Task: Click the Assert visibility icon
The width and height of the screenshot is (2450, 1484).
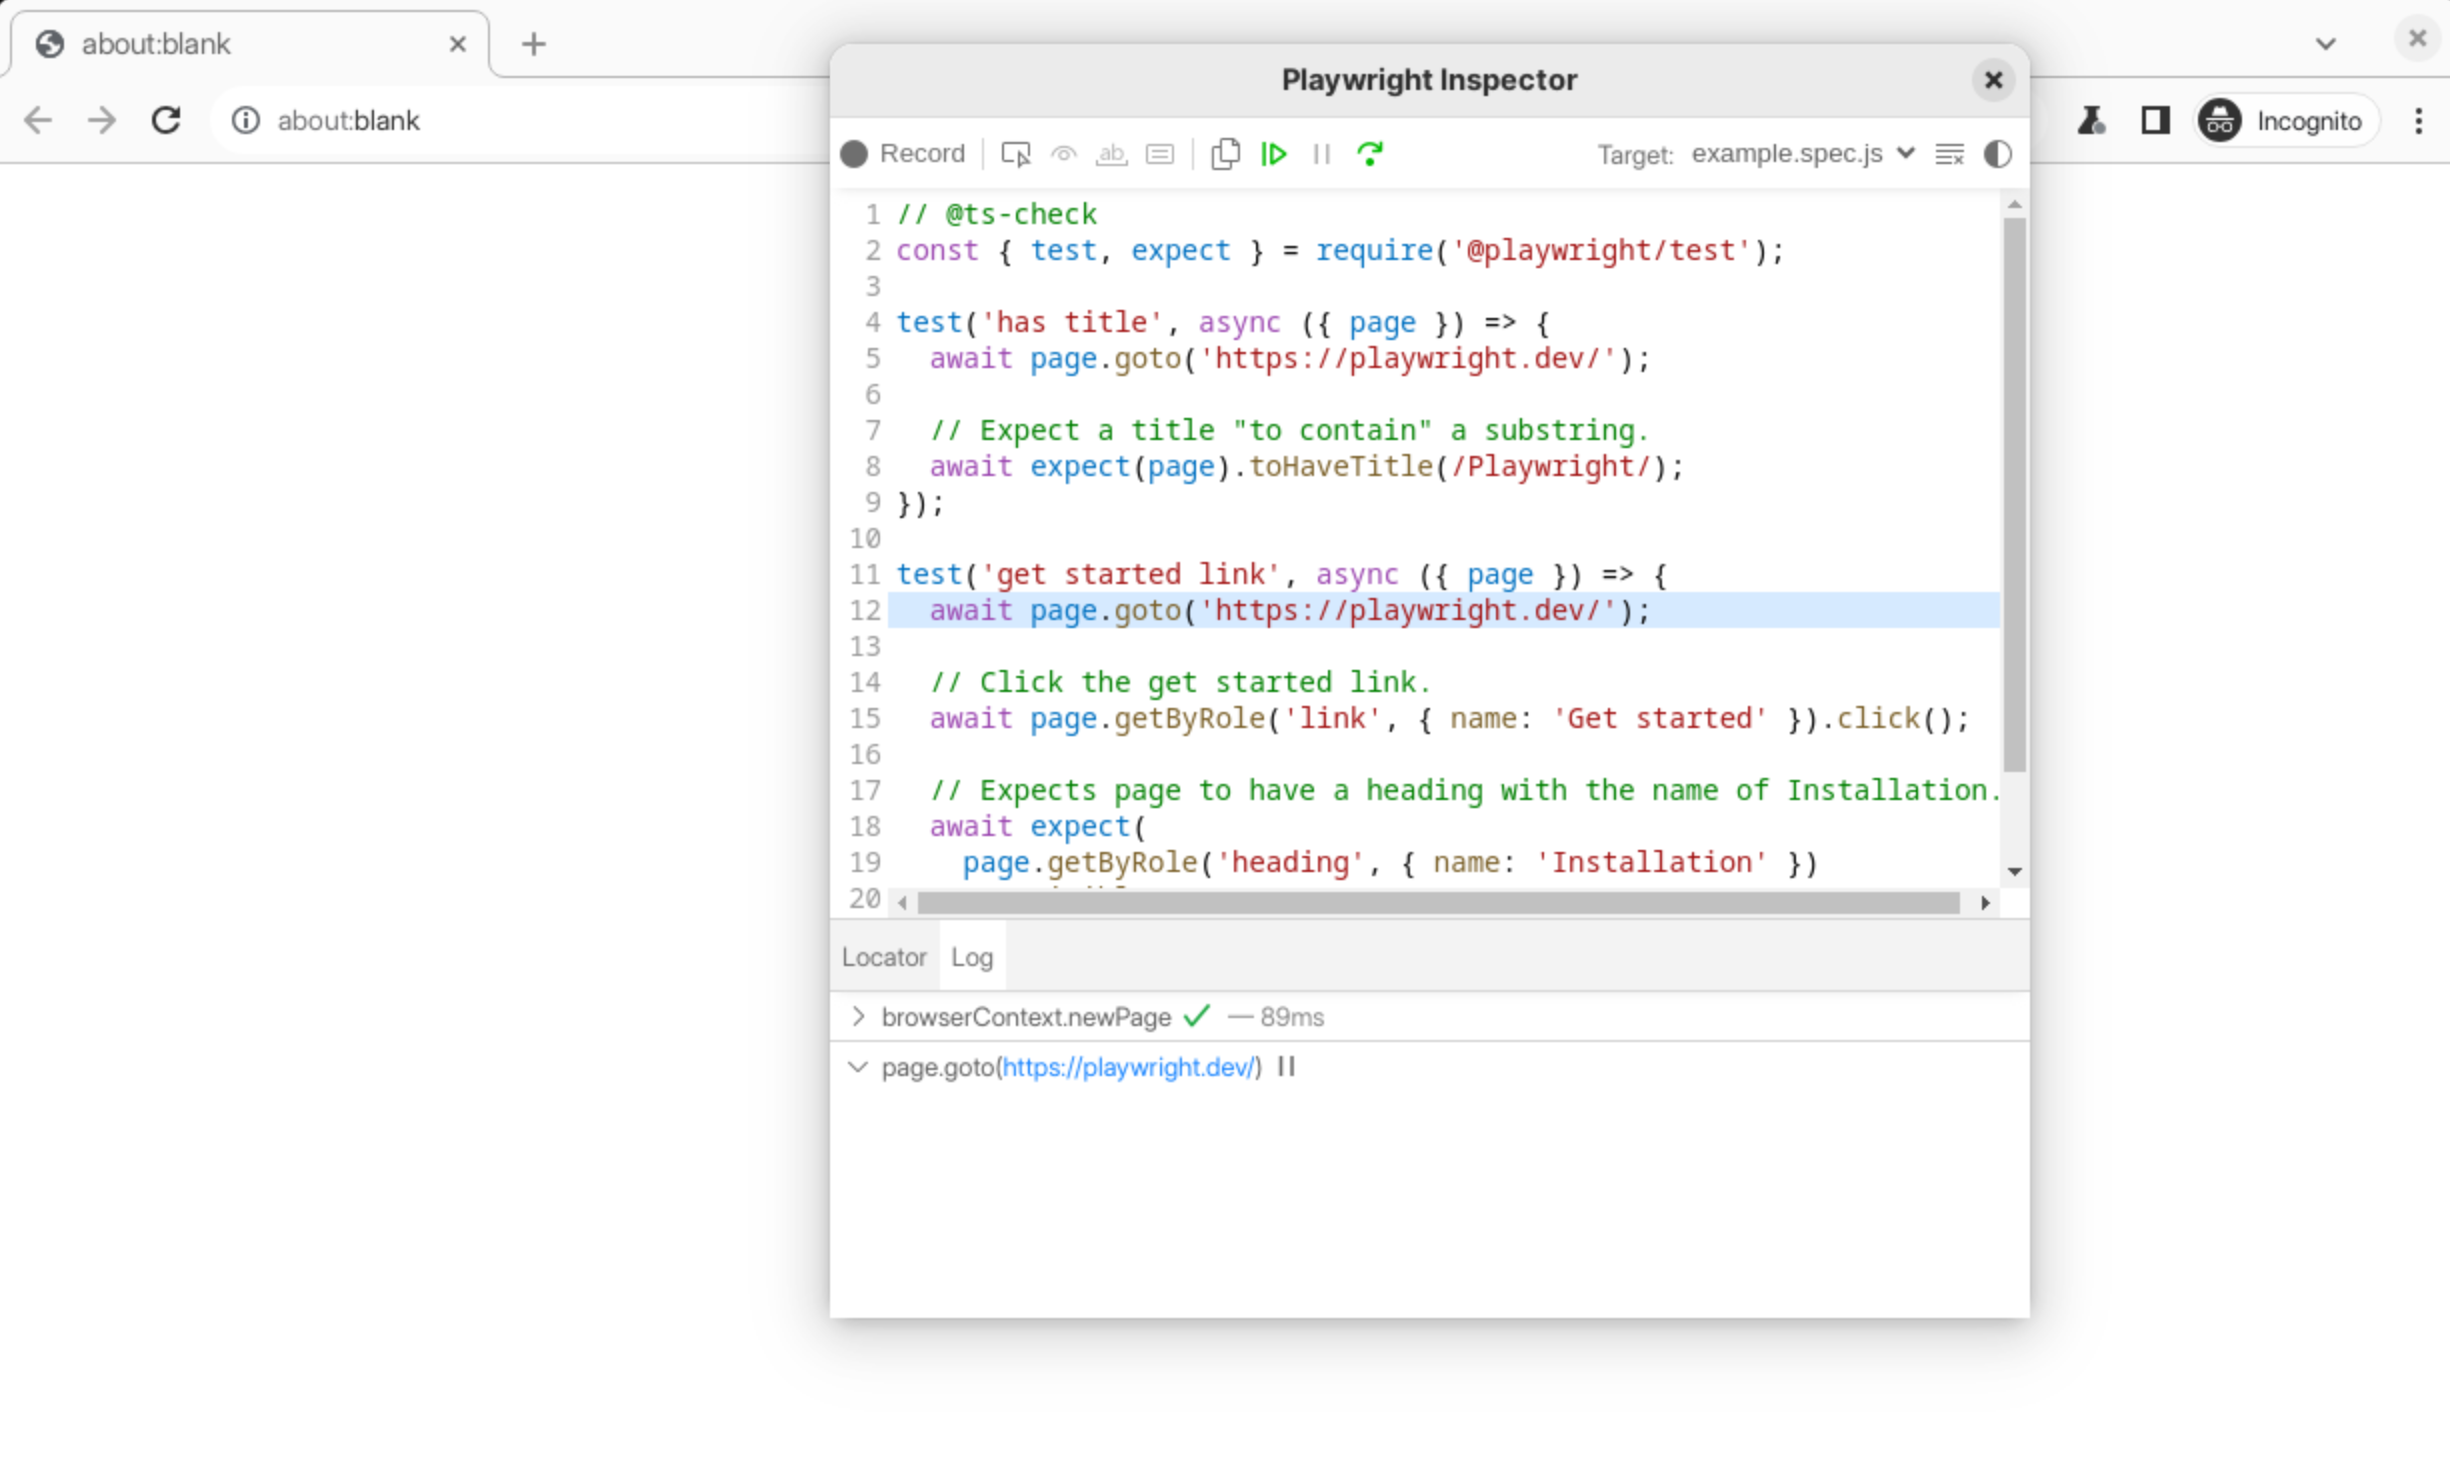Action: click(x=1062, y=154)
